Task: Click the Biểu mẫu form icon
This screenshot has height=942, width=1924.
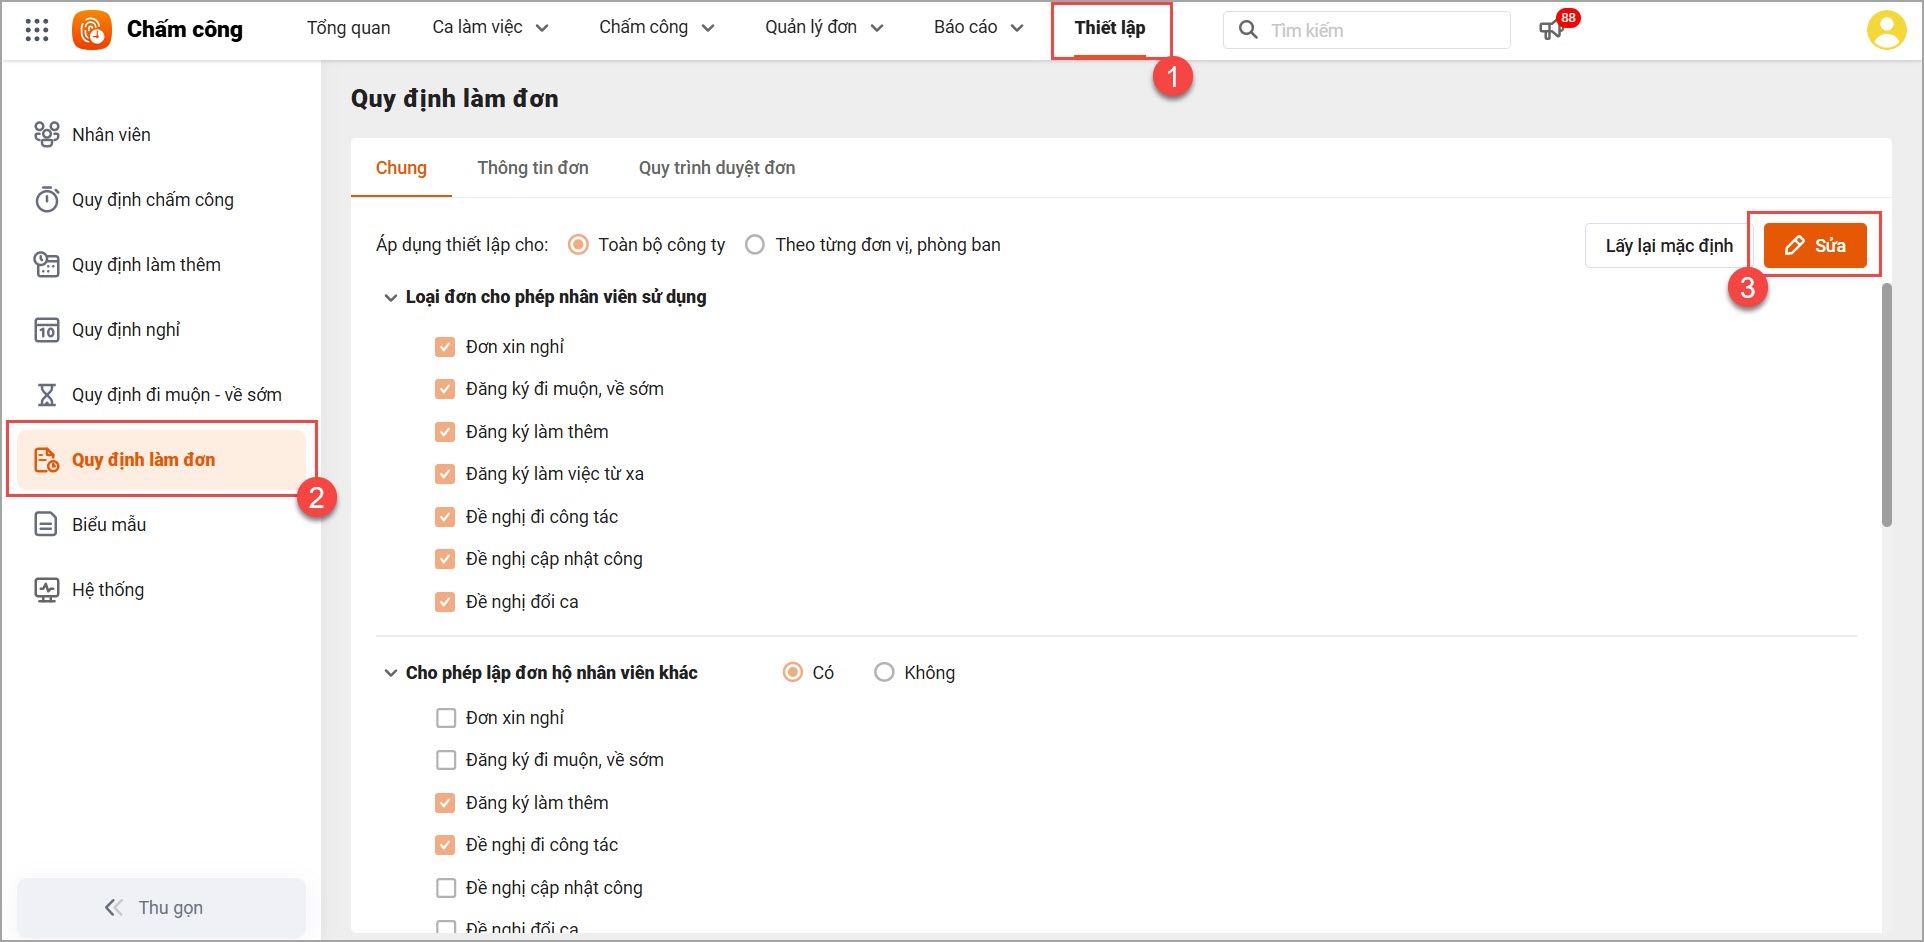Action: click(46, 524)
